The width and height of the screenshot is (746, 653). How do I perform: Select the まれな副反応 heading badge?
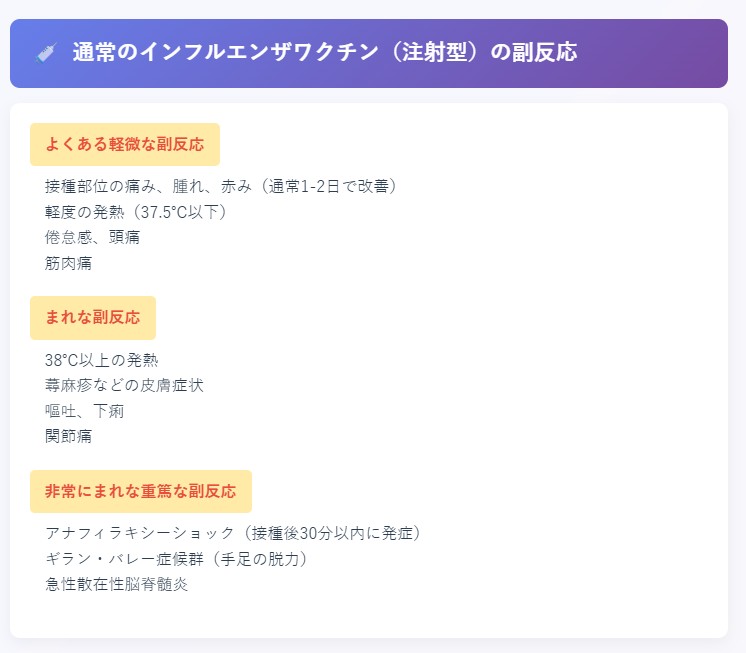(93, 317)
